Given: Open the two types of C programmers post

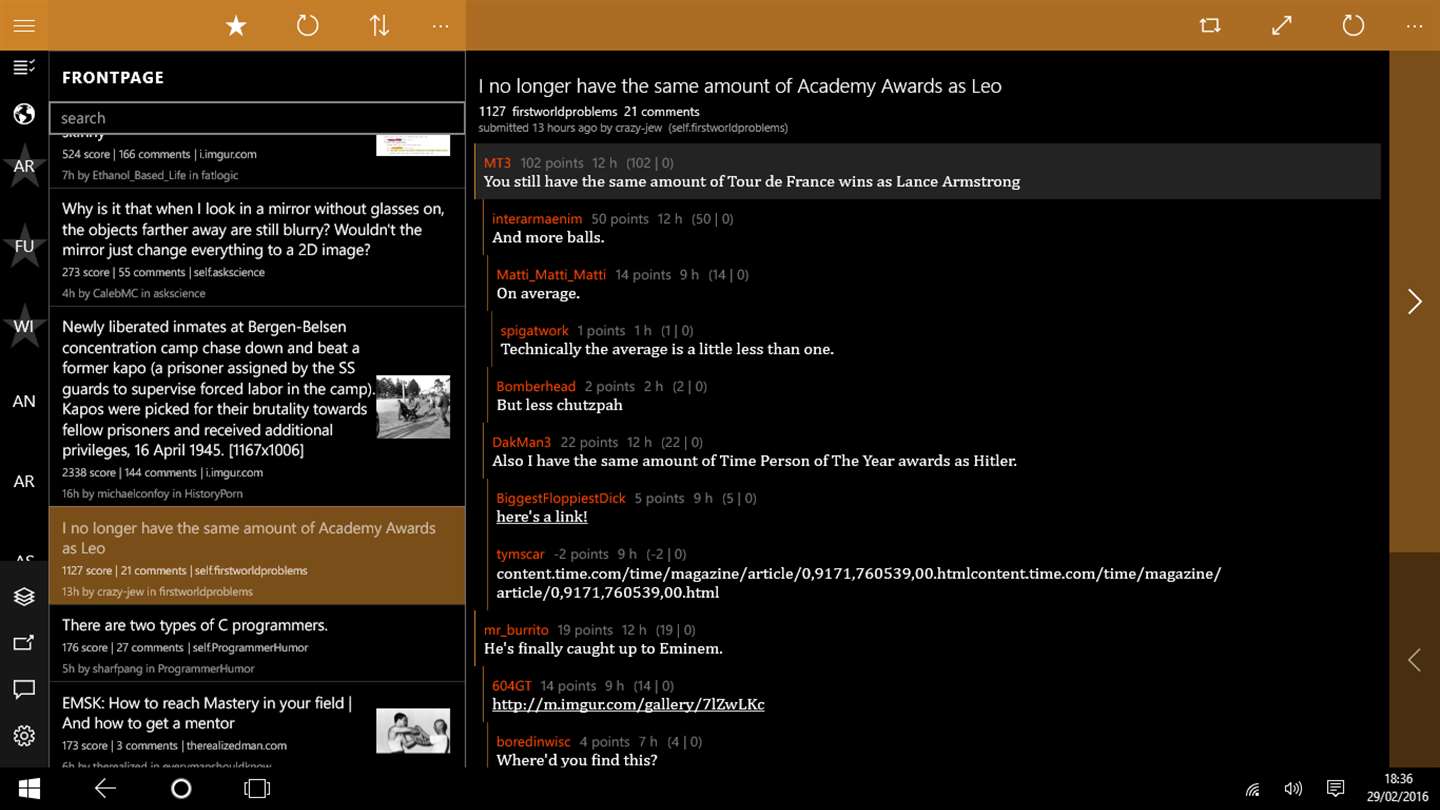Looking at the screenshot, I should point(257,644).
